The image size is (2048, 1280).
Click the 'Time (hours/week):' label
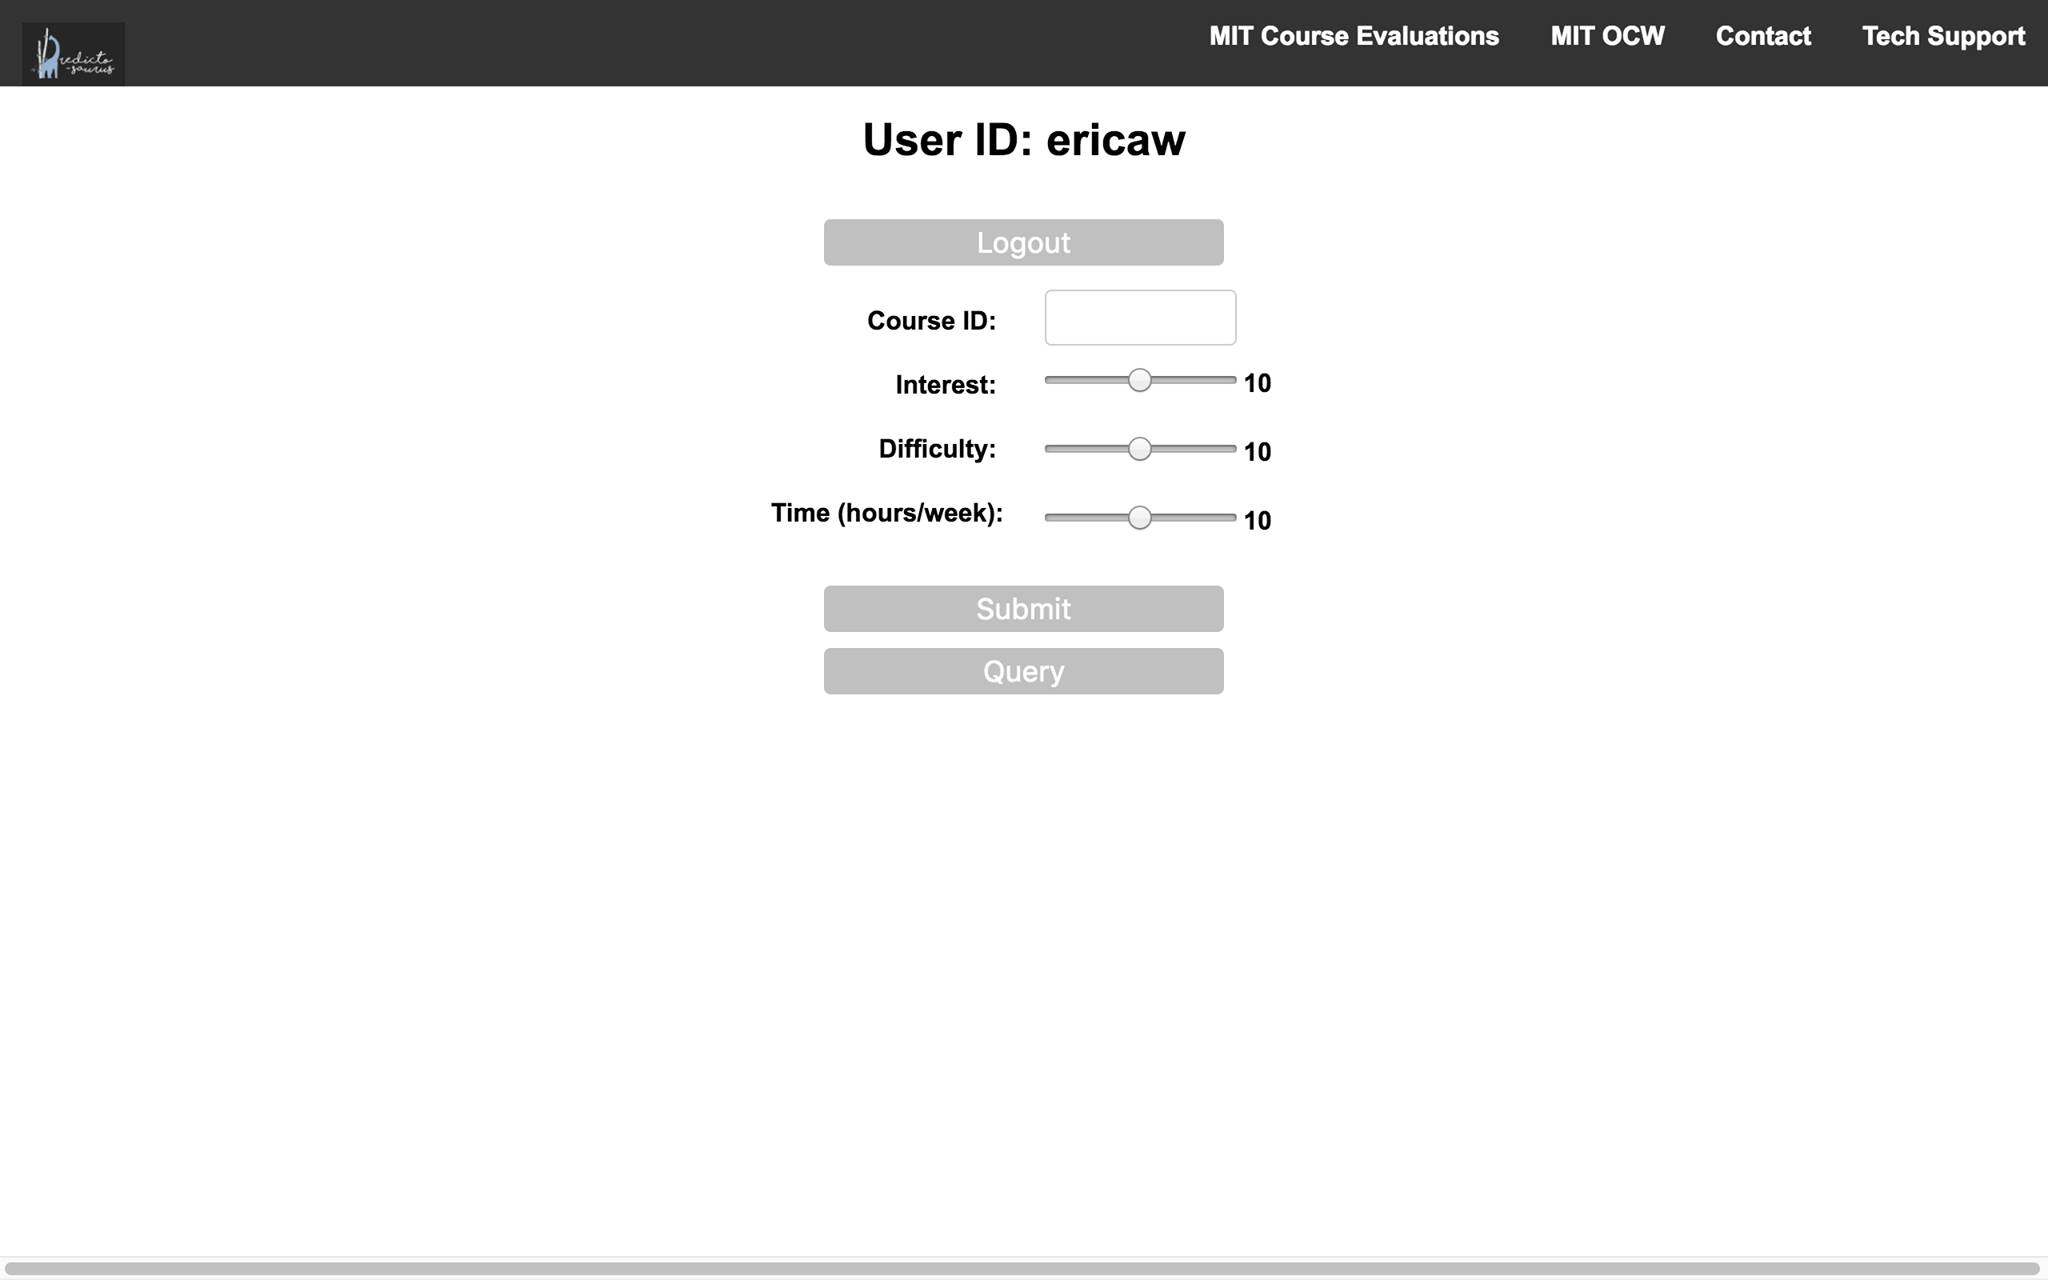click(x=886, y=514)
